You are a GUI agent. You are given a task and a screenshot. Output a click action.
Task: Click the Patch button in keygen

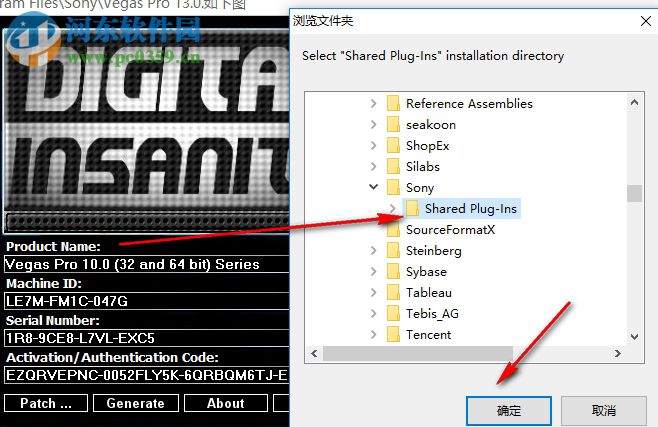(x=46, y=403)
